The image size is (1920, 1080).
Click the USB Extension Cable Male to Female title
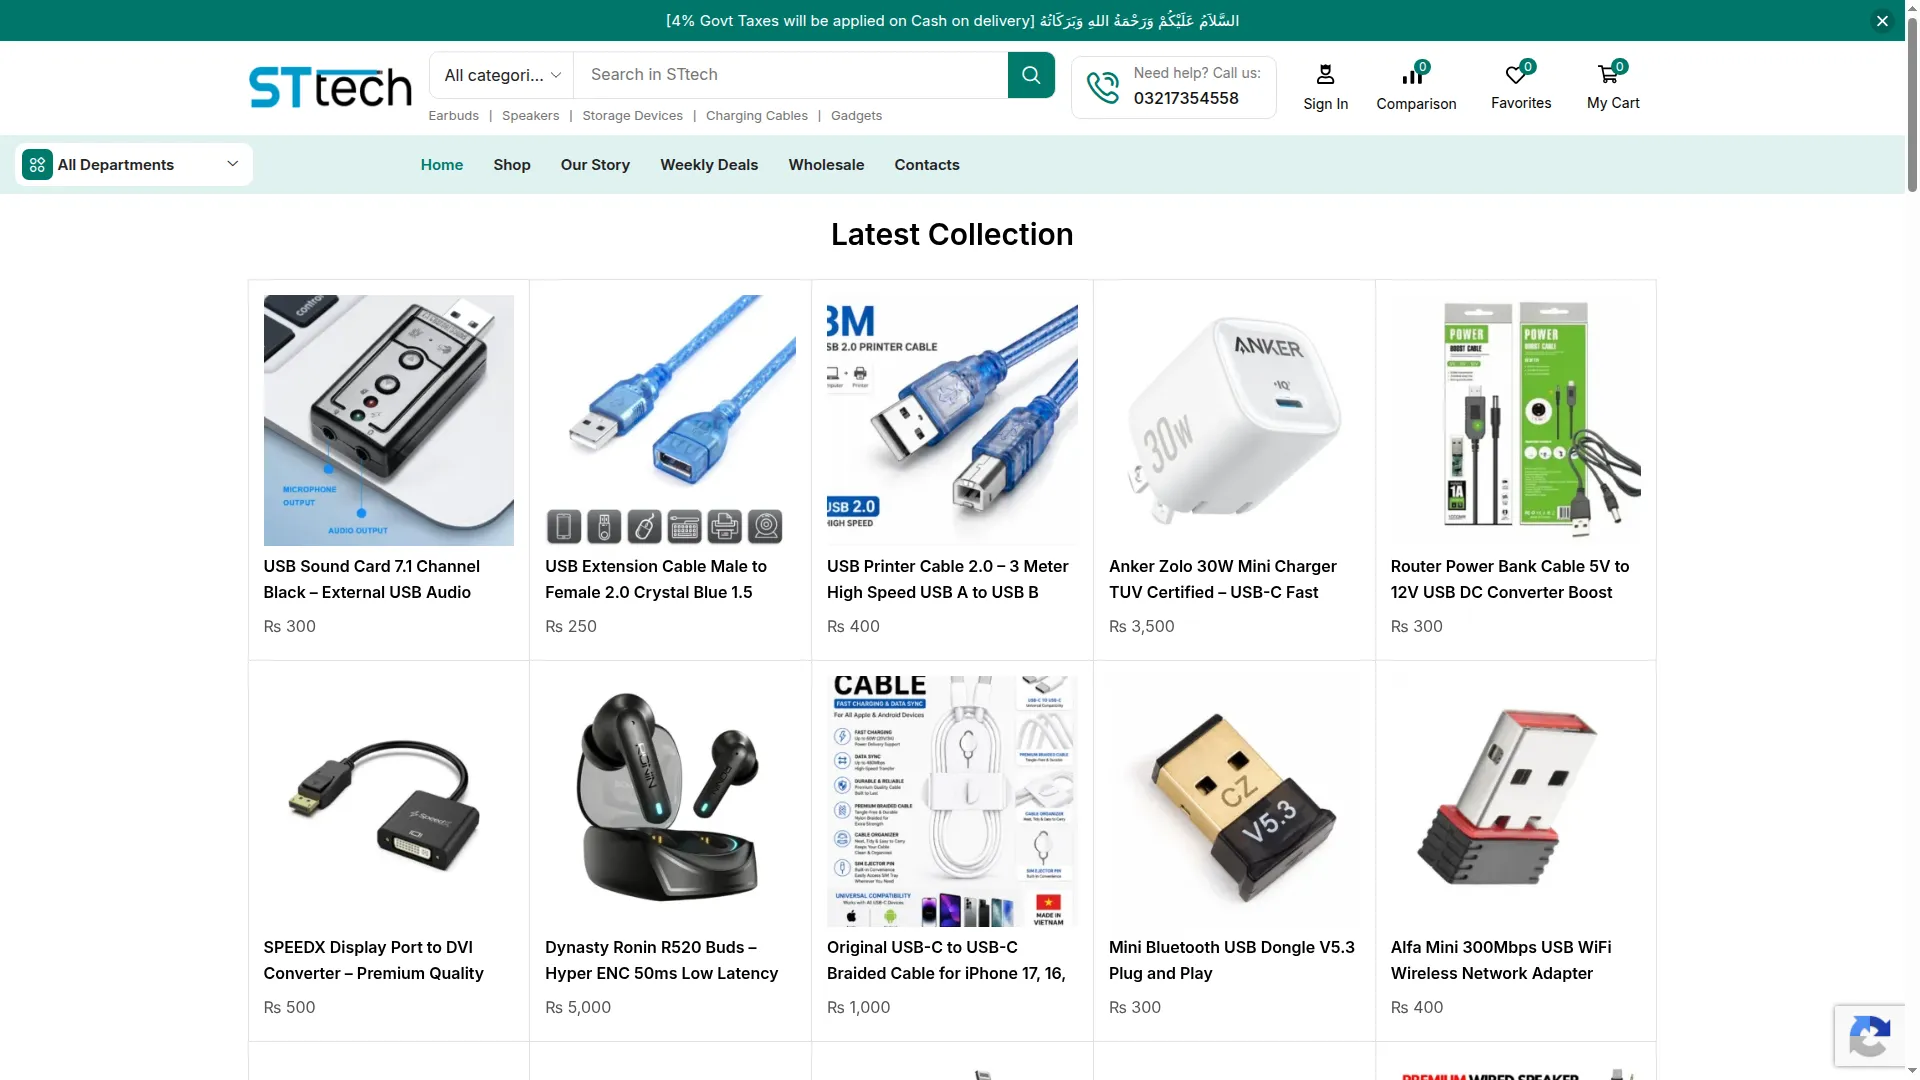pos(656,579)
